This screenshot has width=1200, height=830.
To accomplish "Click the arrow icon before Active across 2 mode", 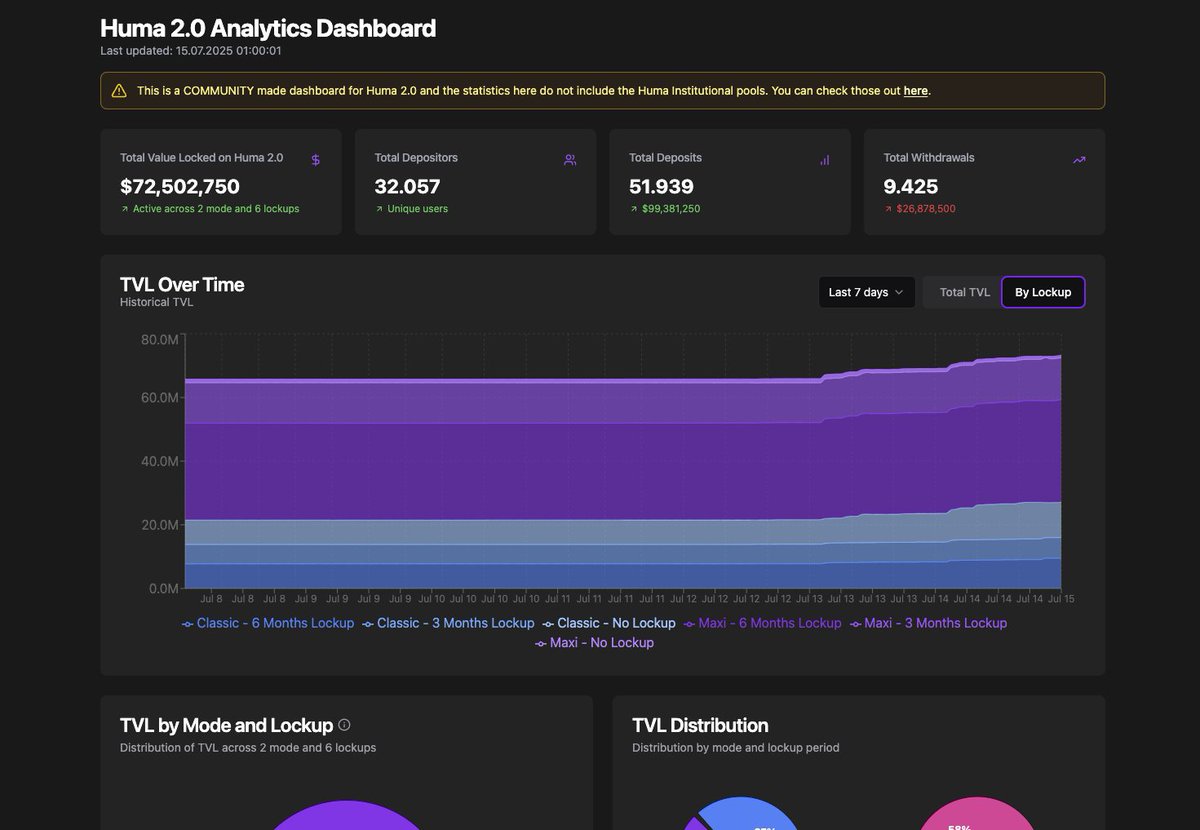I will [x=125, y=209].
